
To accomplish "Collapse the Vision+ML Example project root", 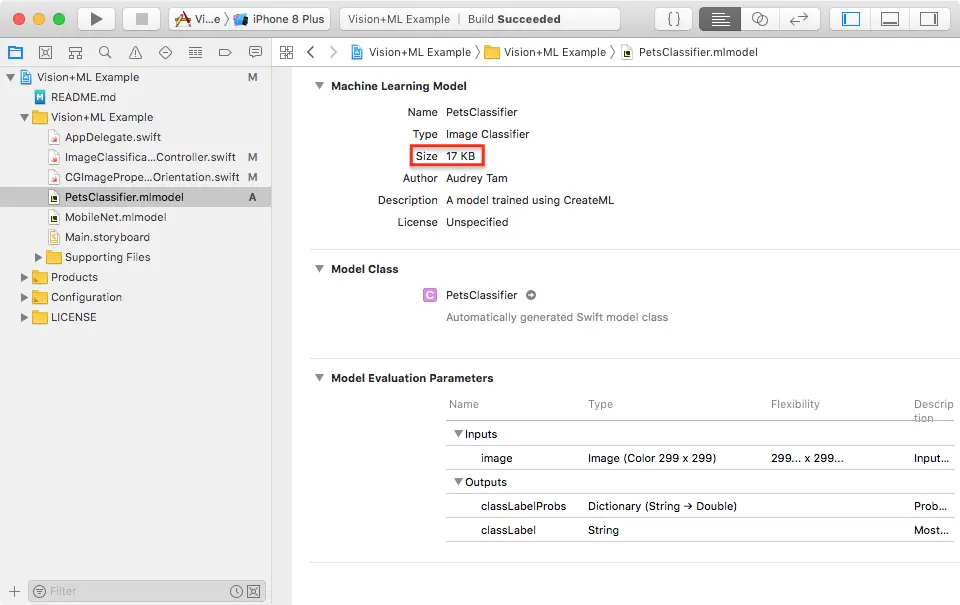I will [10, 77].
